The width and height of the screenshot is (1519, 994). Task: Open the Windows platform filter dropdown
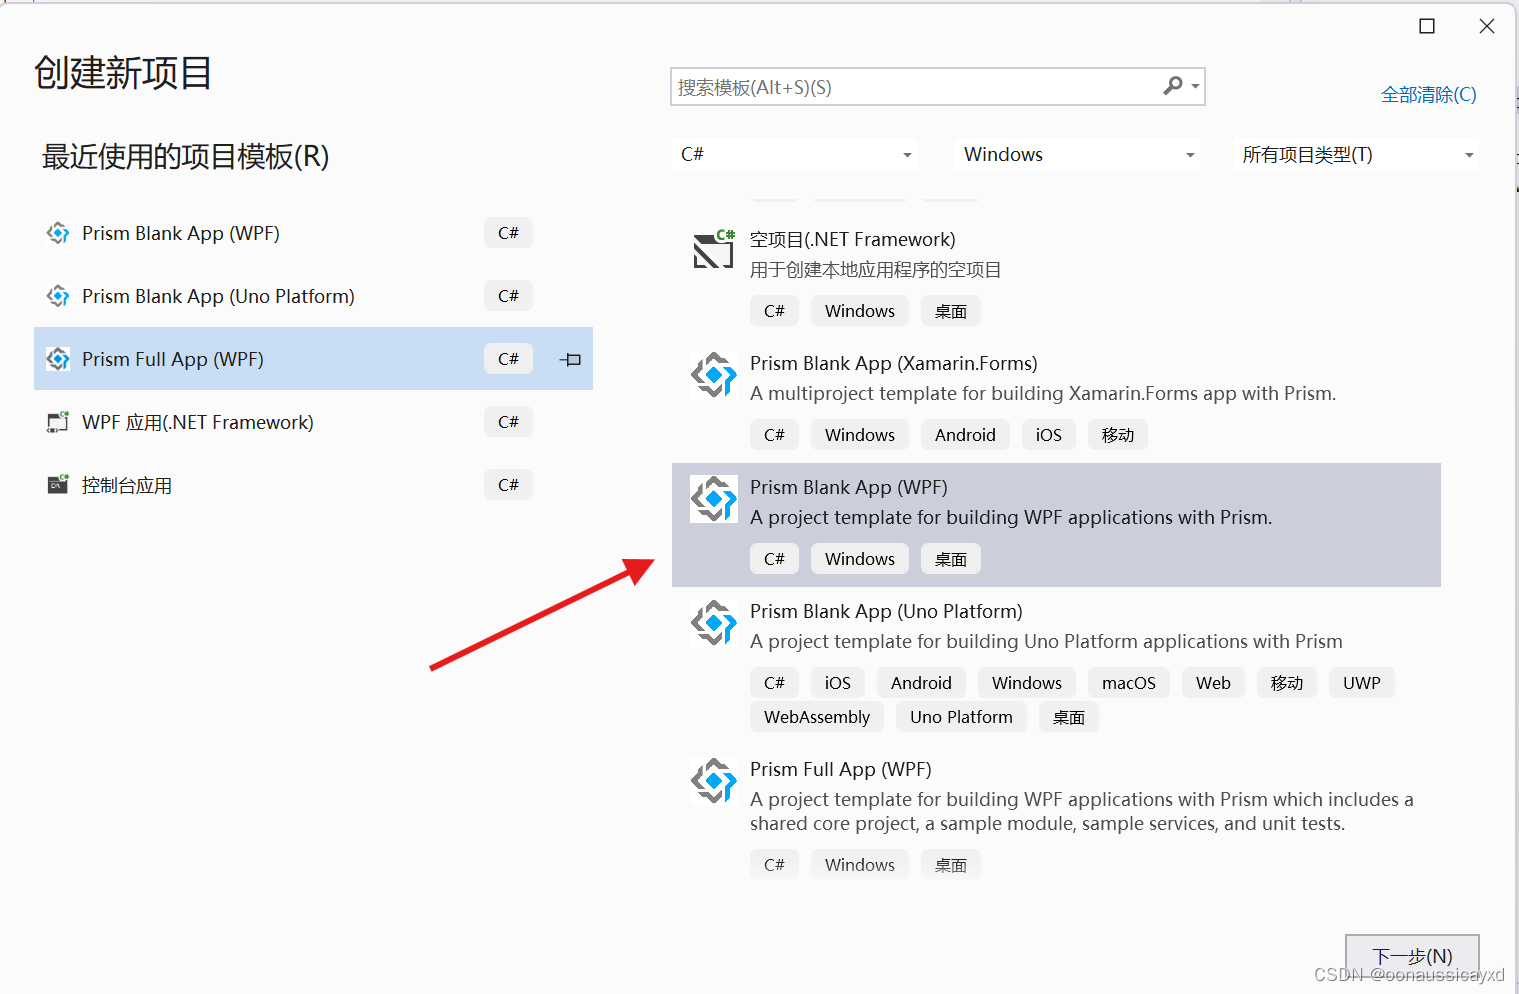pyautogui.click(x=1077, y=154)
